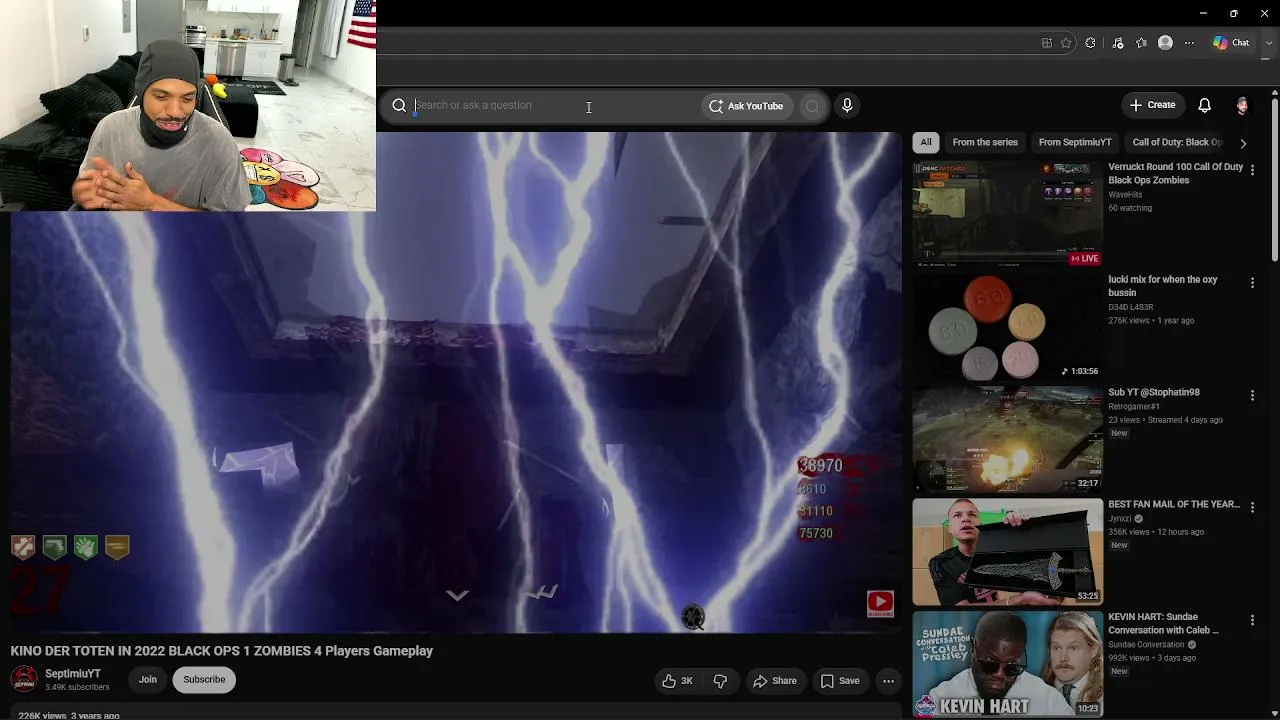This screenshot has width=1280, height=720.
Task: Open the browser extensions menu
Action: click(x=1091, y=43)
